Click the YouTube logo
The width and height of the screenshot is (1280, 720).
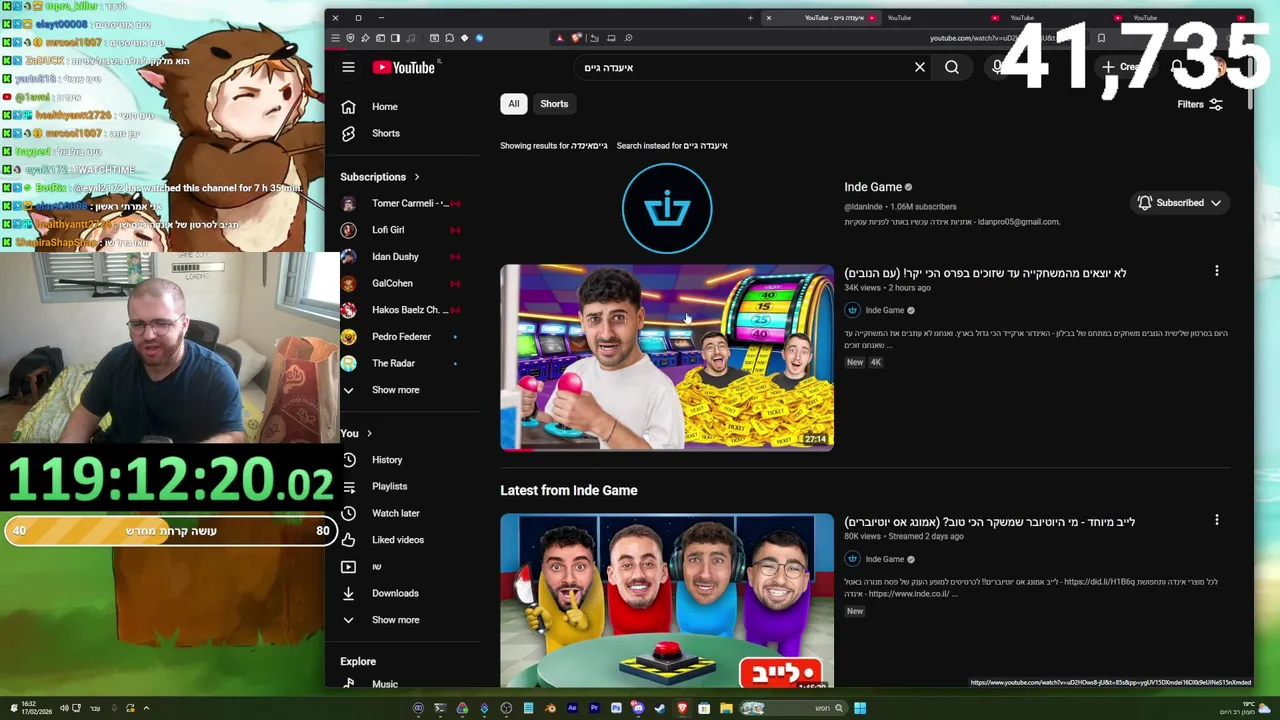(x=404, y=67)
